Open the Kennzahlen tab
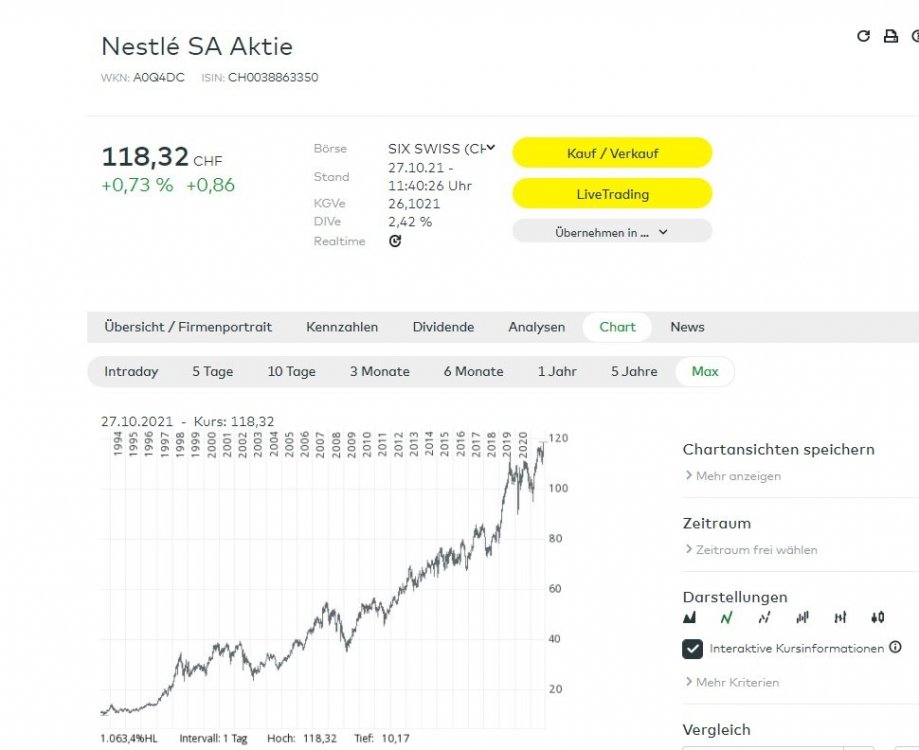919x750 pixels. 342,327
